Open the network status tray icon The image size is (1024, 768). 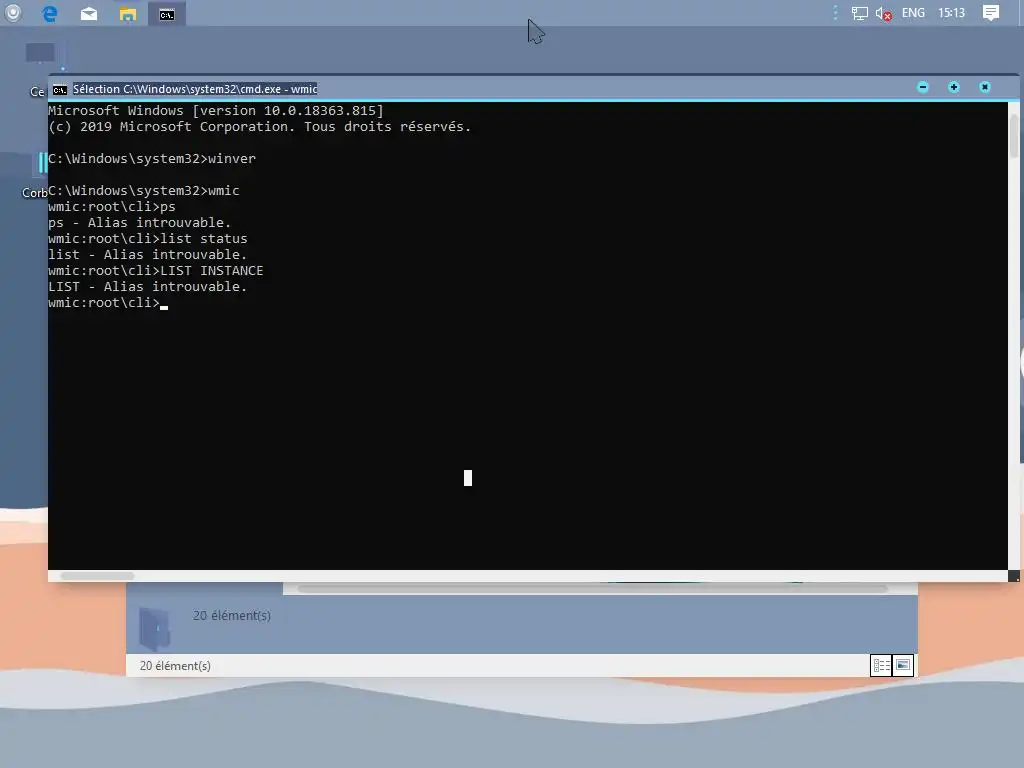pos(859,13)
